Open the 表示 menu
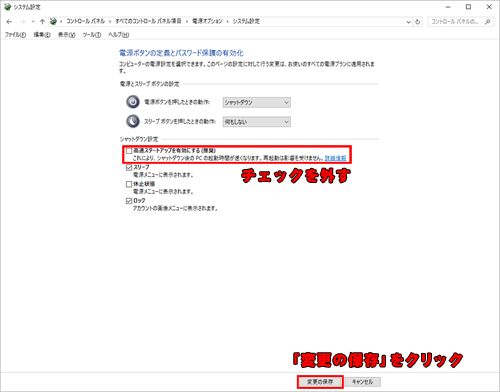 66,35
